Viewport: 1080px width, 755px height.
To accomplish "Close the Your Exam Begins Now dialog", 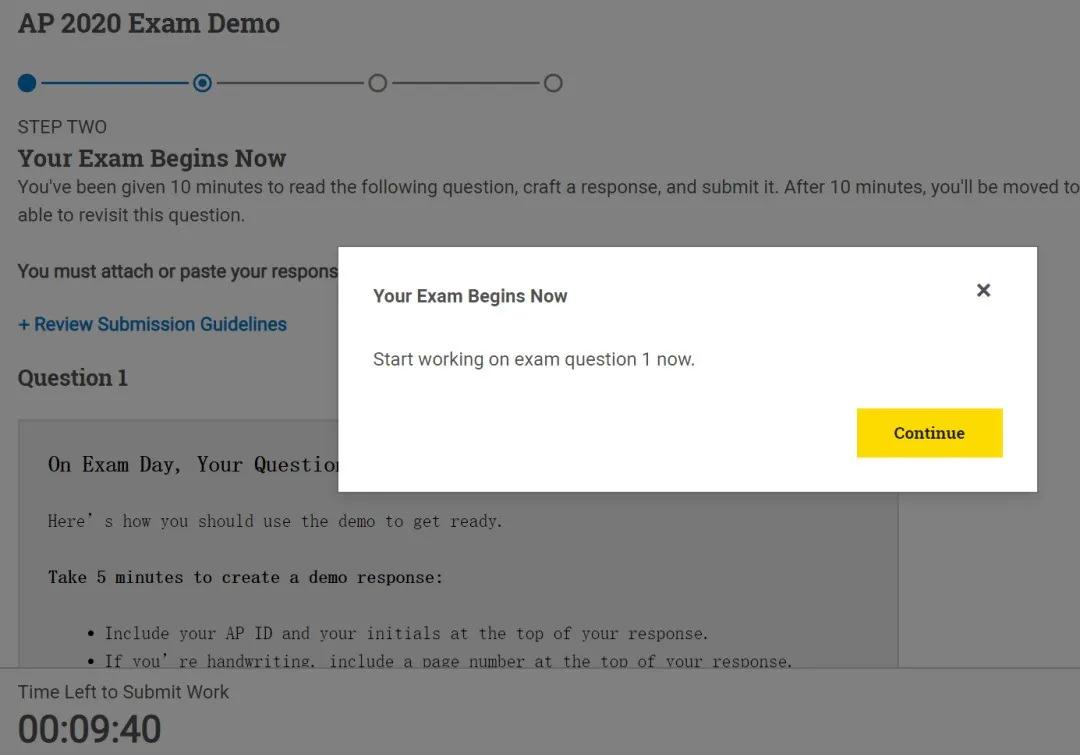I will pos(983,290).
